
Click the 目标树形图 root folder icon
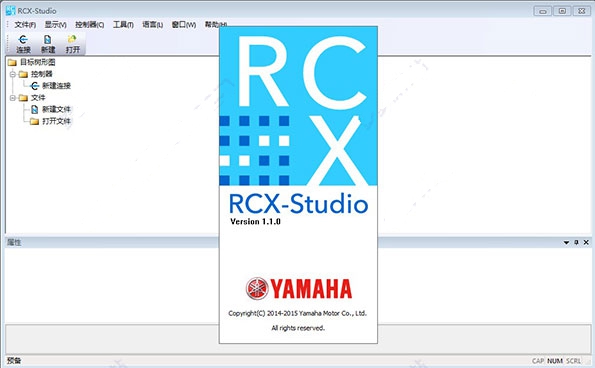click(x=12, y=62)
